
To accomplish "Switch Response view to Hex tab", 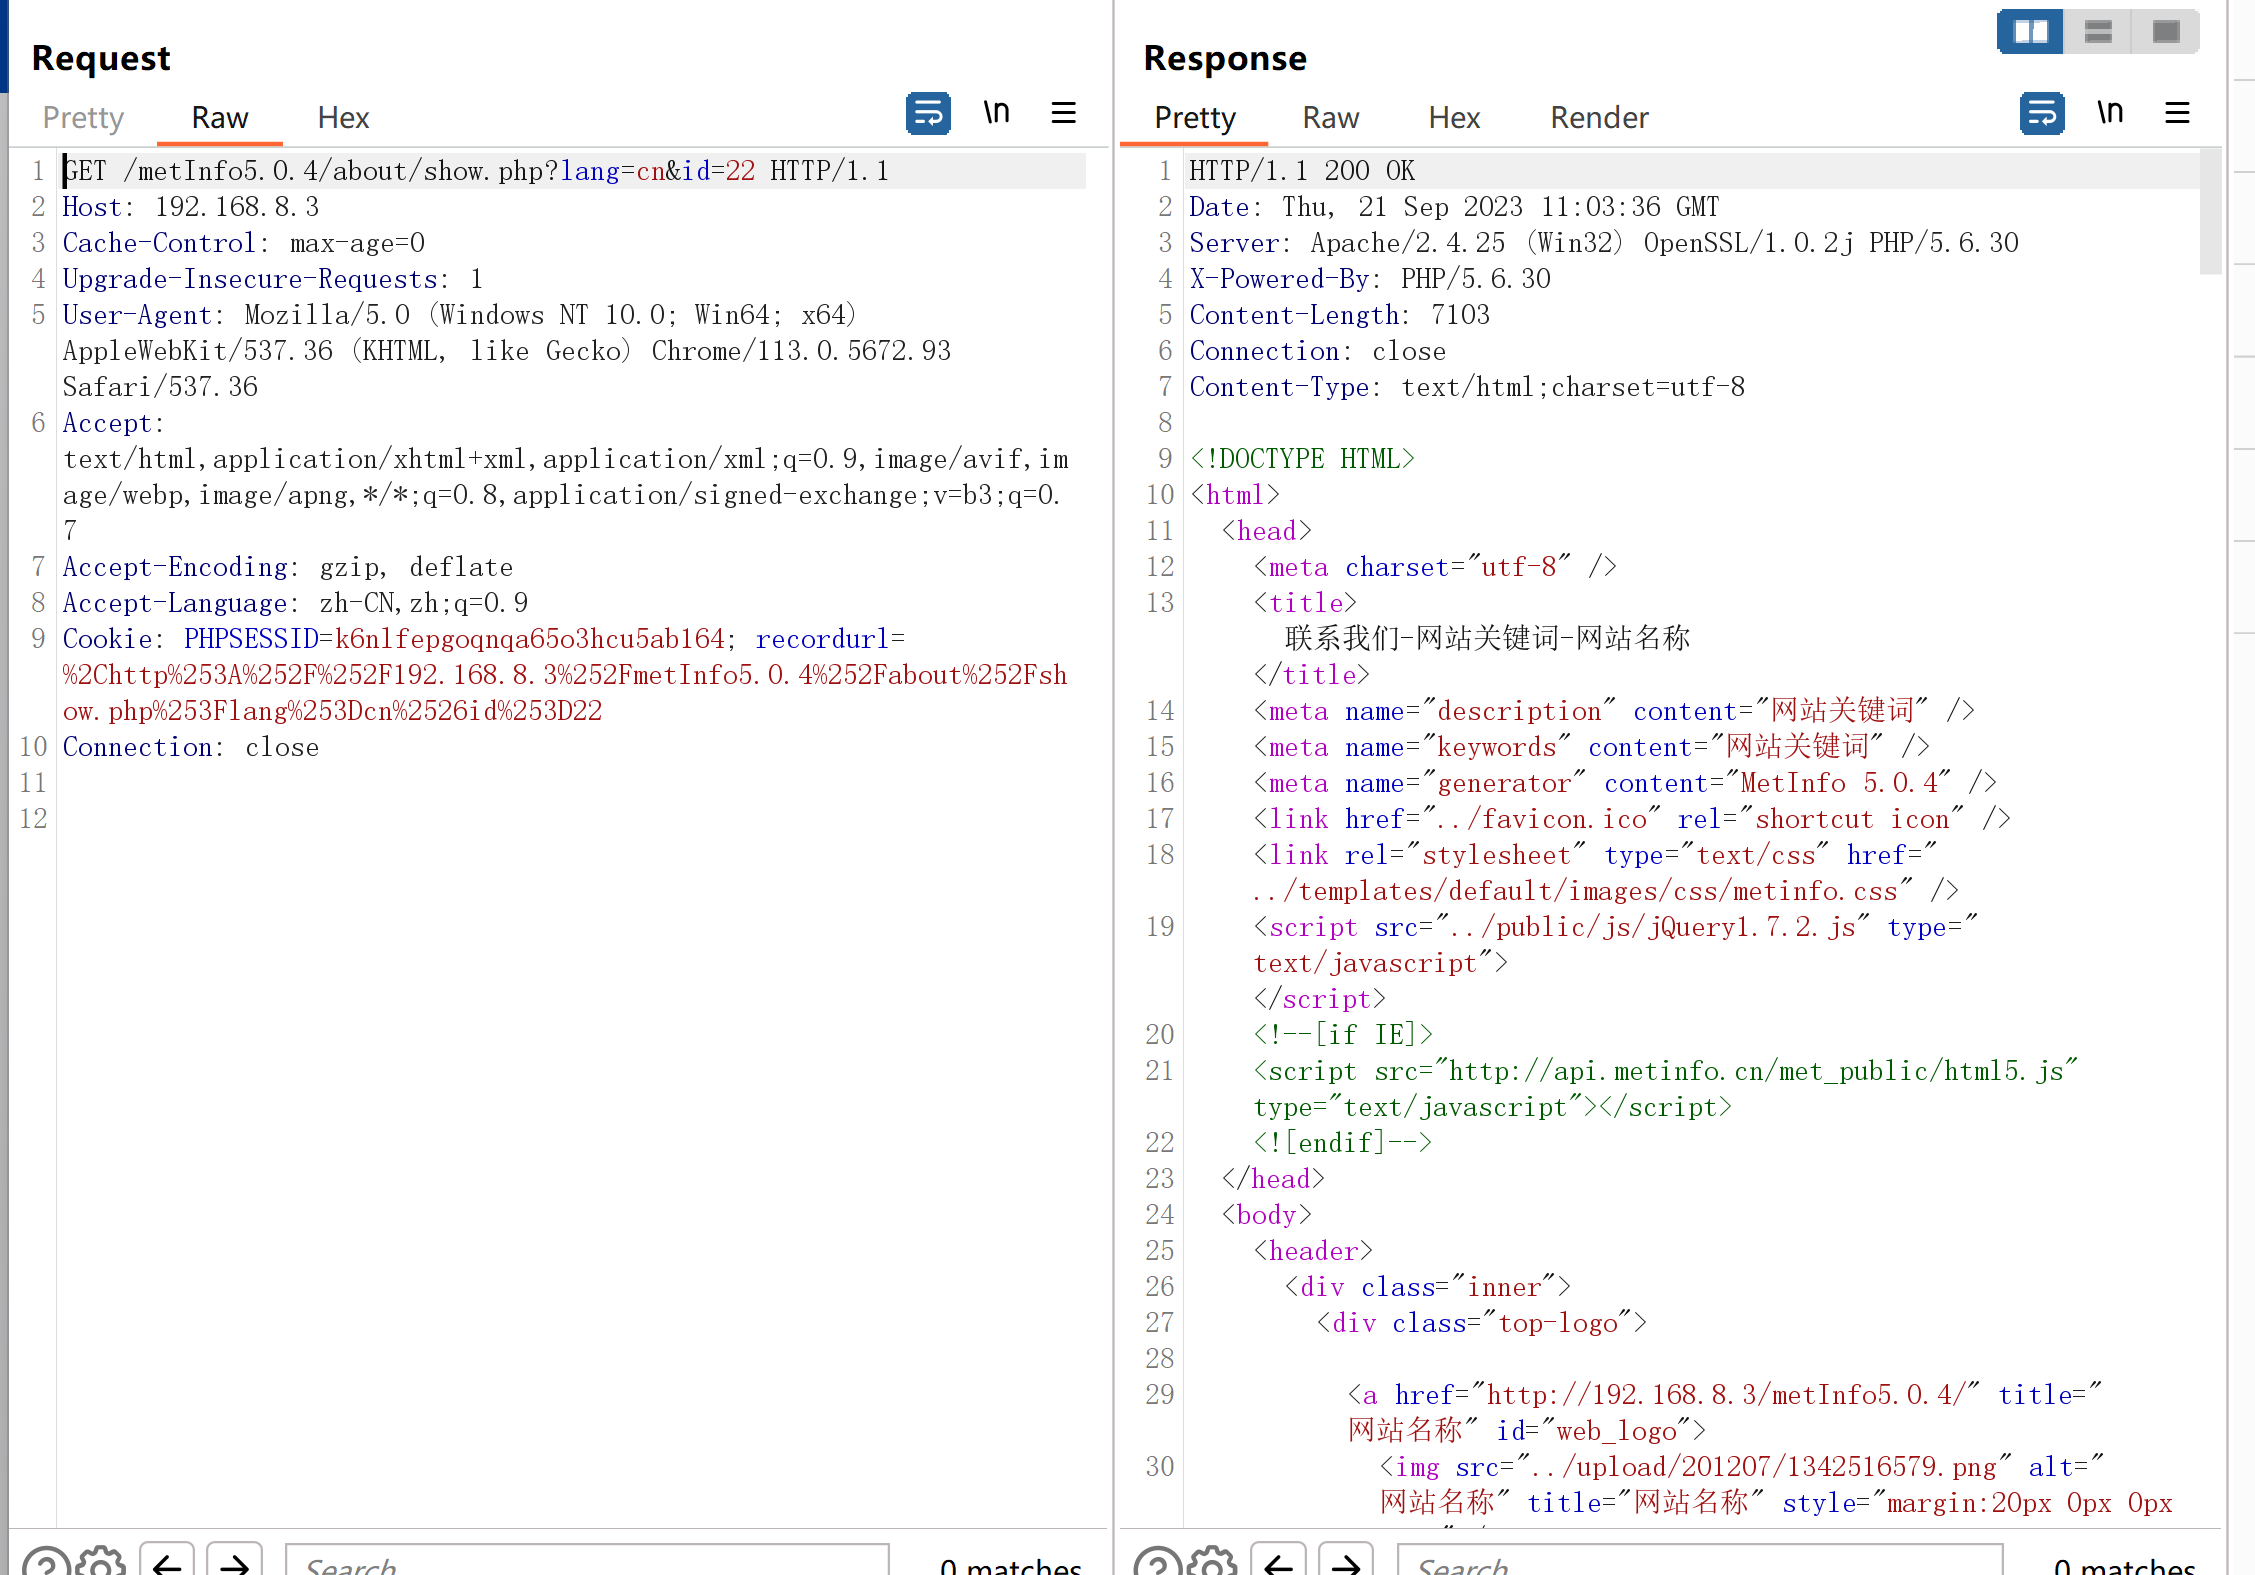I will [1454, 118].
